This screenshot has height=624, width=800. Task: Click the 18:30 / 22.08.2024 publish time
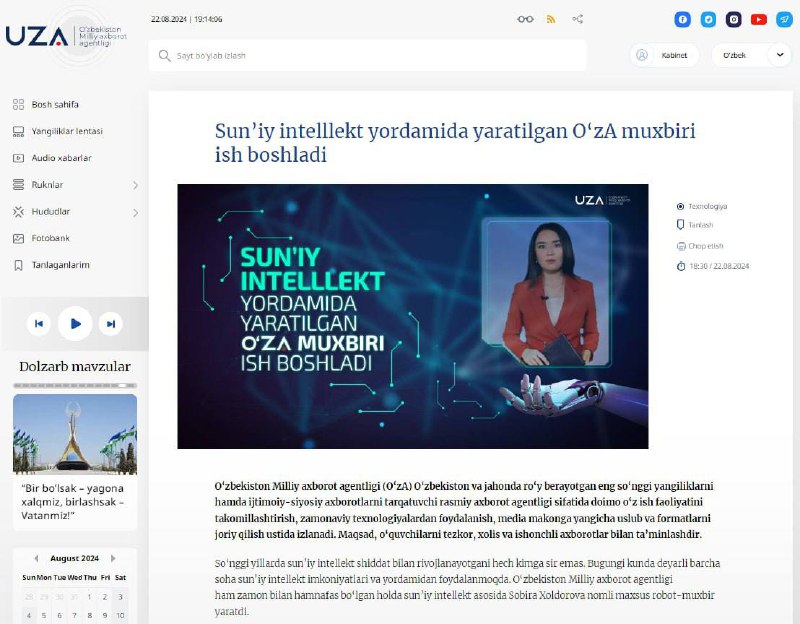pos(719,266)
